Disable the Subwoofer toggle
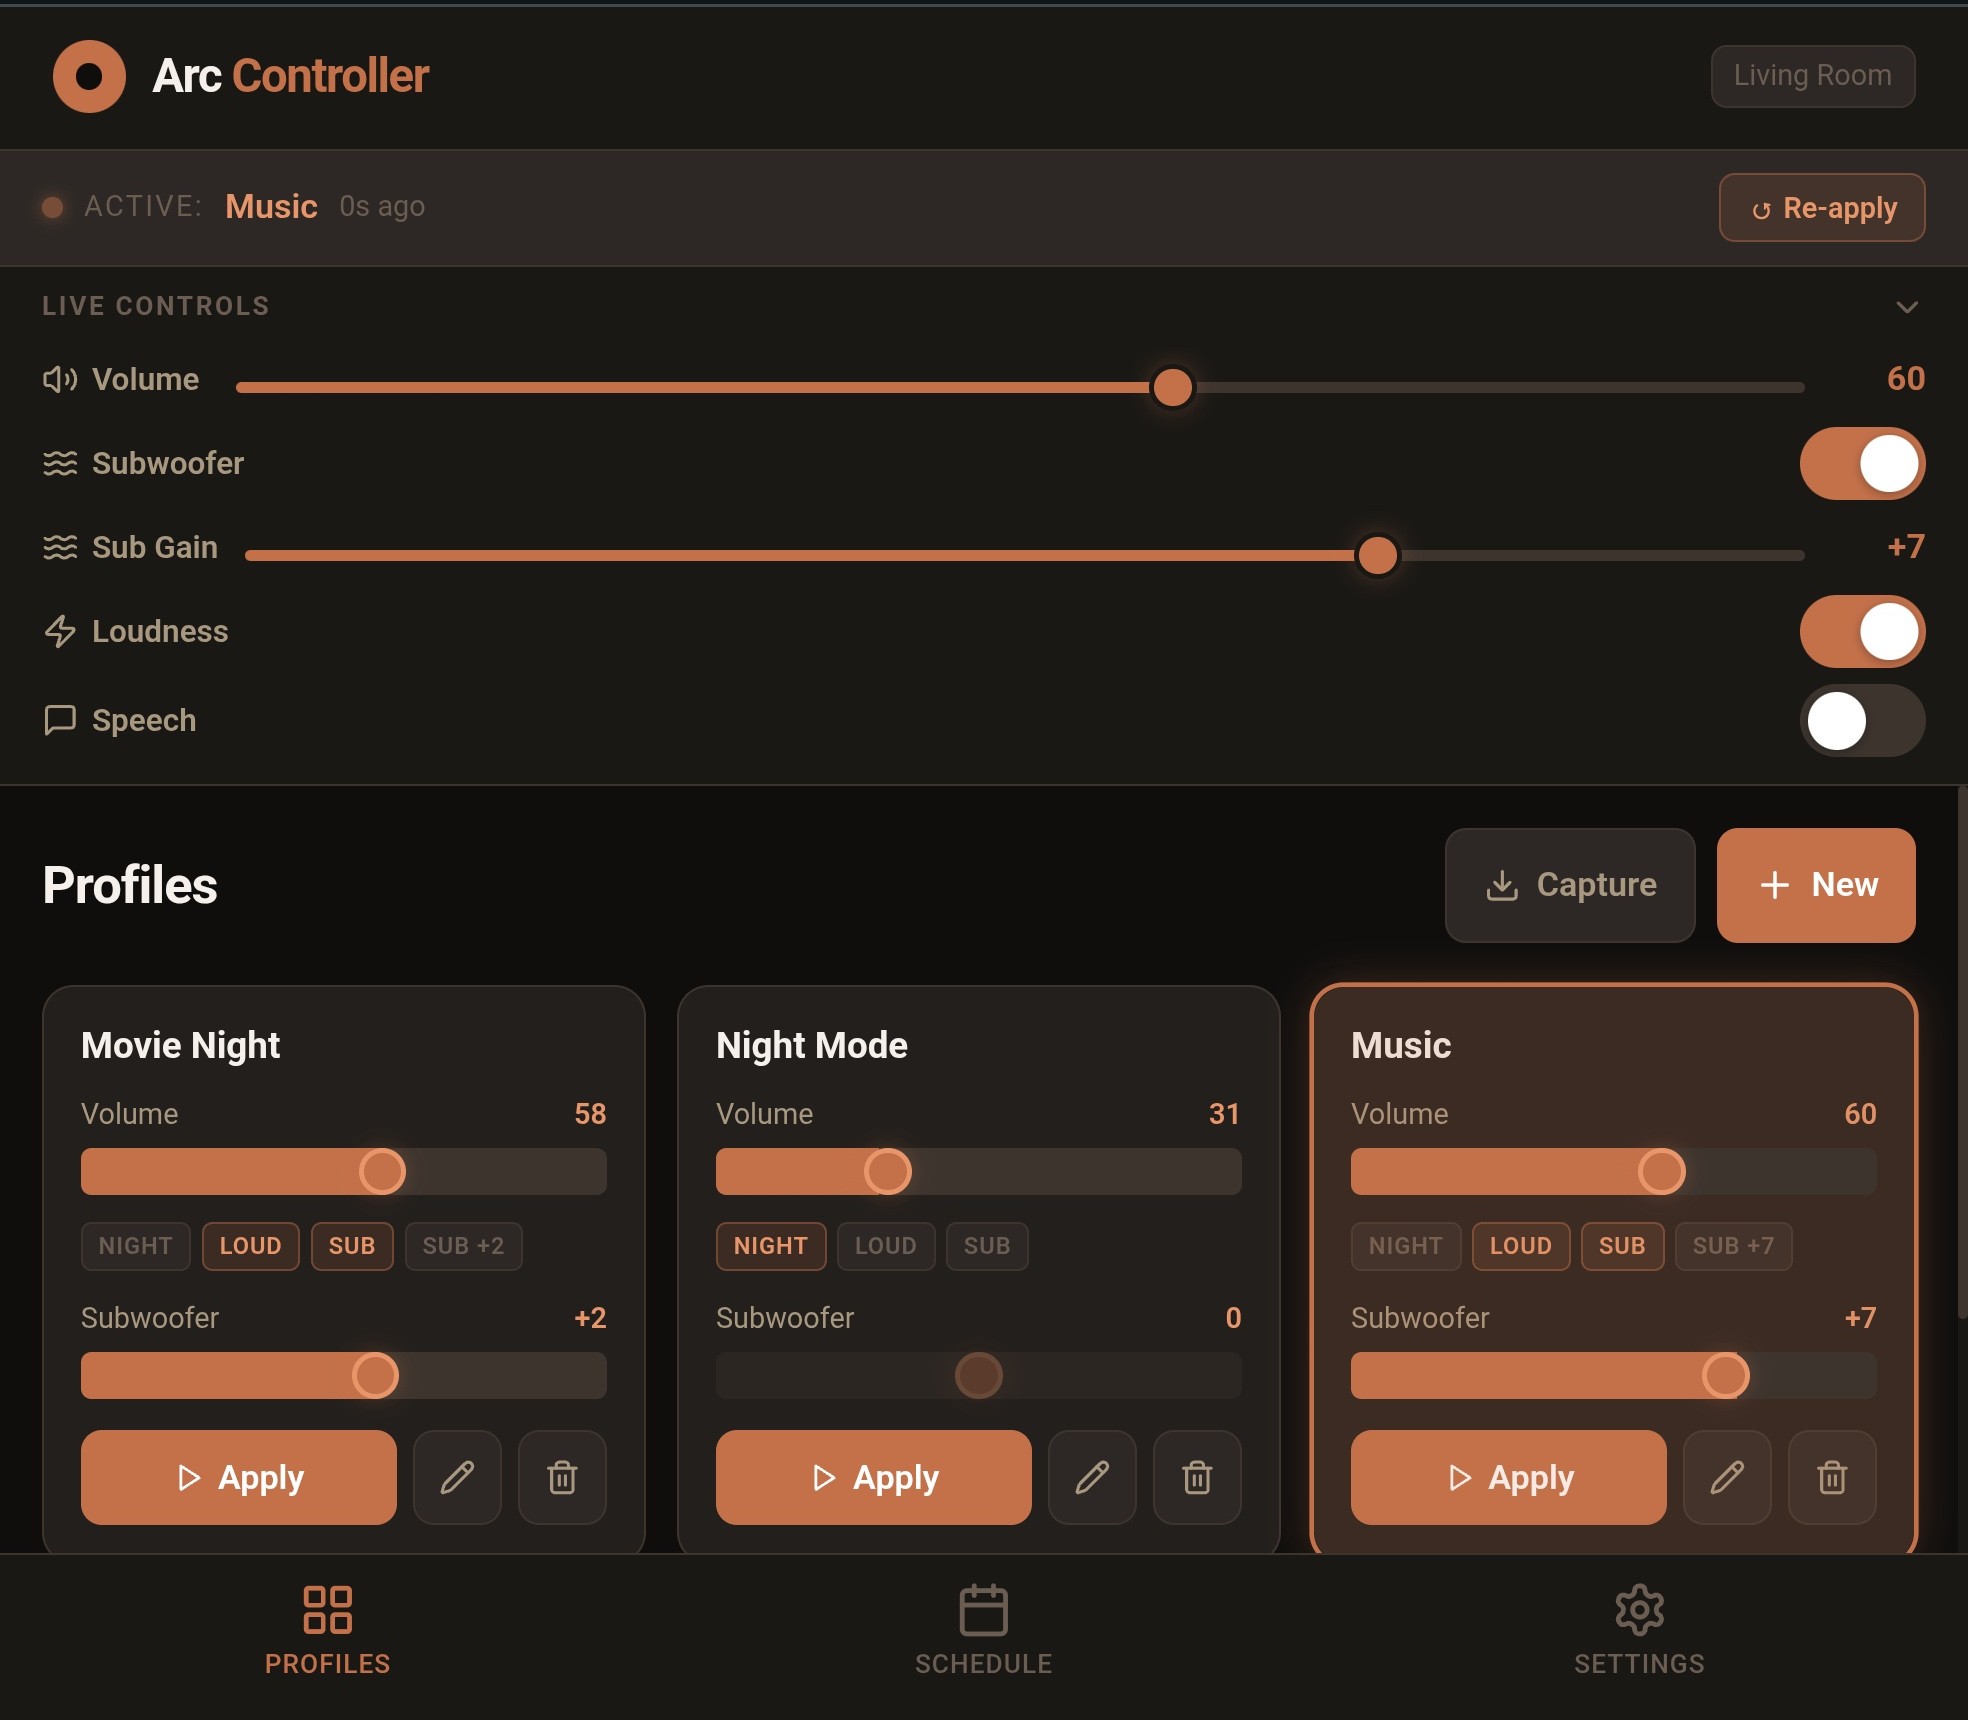 tap(1862, 464)
